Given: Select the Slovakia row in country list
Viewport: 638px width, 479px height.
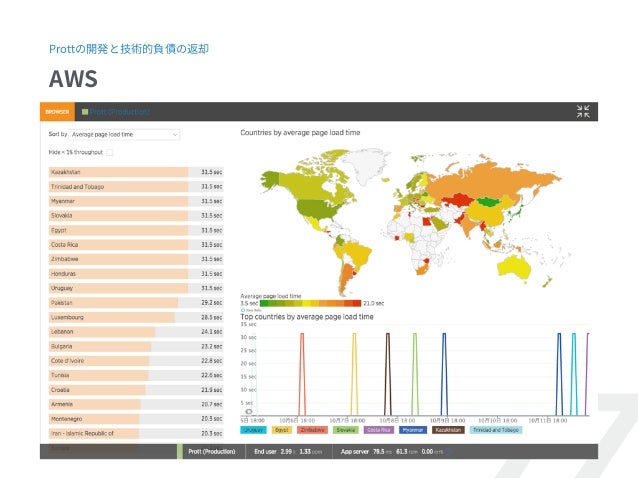Looking at the screenshot, I should tap(136, 216).
